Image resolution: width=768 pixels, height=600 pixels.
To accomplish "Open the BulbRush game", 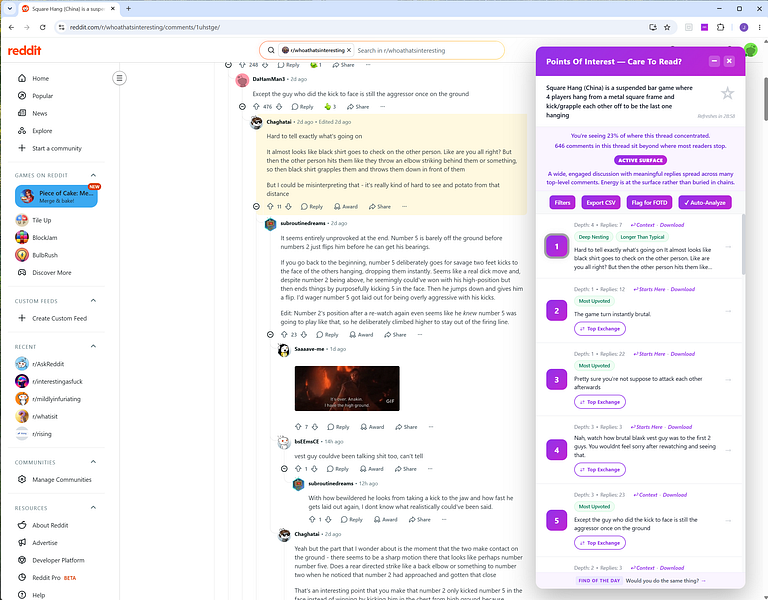I will coord(45,255).
